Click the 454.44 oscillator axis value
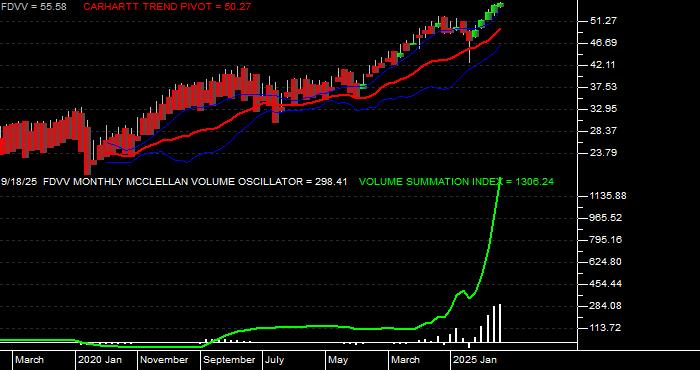This screenshot has width=700, height=370. click(x=606, y=284)
